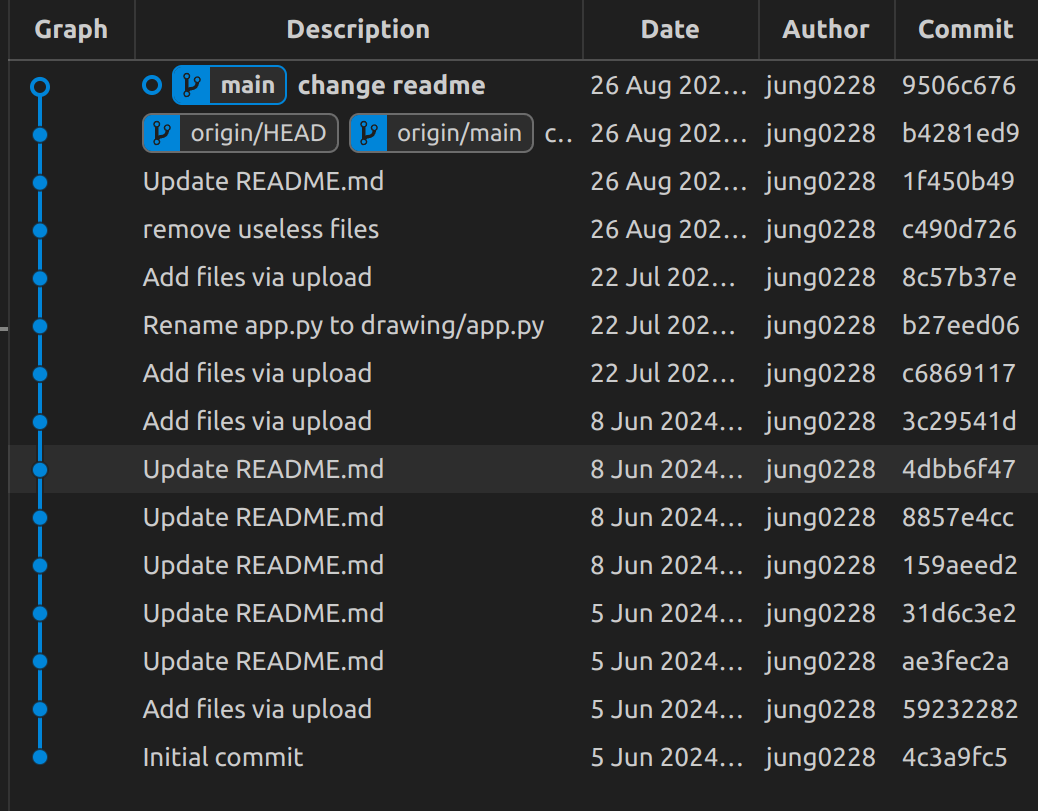1038x811 pixels.
Task: Click the 5 Jun date of commit 4c3a9fc5
Action: pyautogui.click(x=667, y=757)
